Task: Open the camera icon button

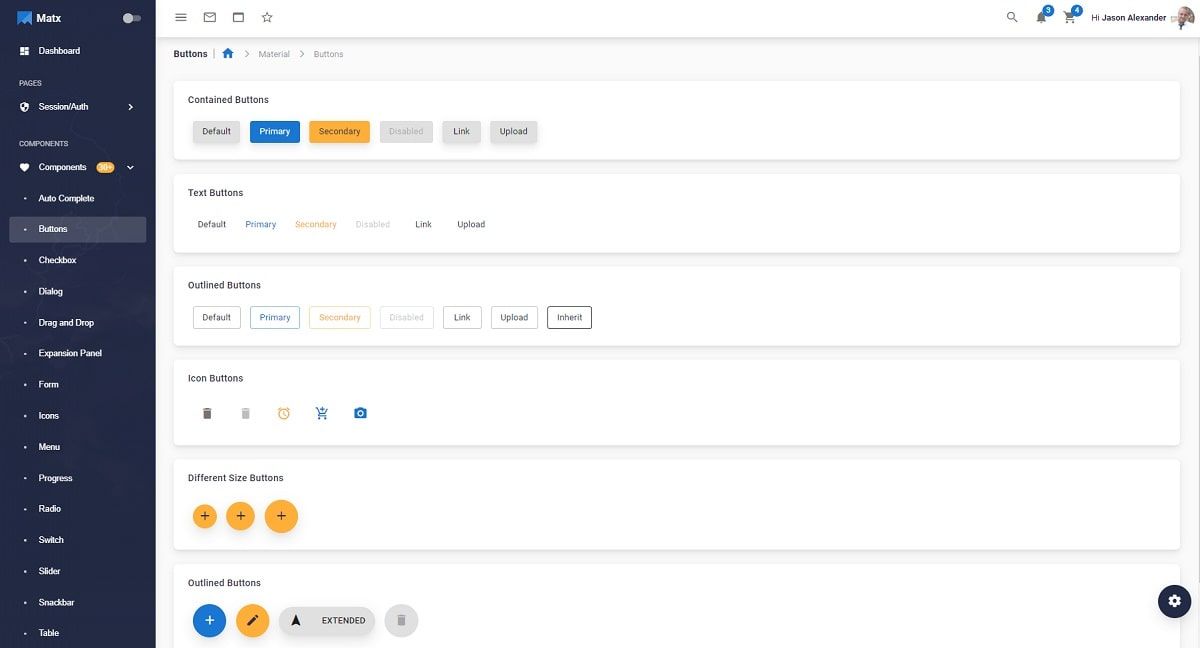Action: pyautogui.click(x=359, y=412)
